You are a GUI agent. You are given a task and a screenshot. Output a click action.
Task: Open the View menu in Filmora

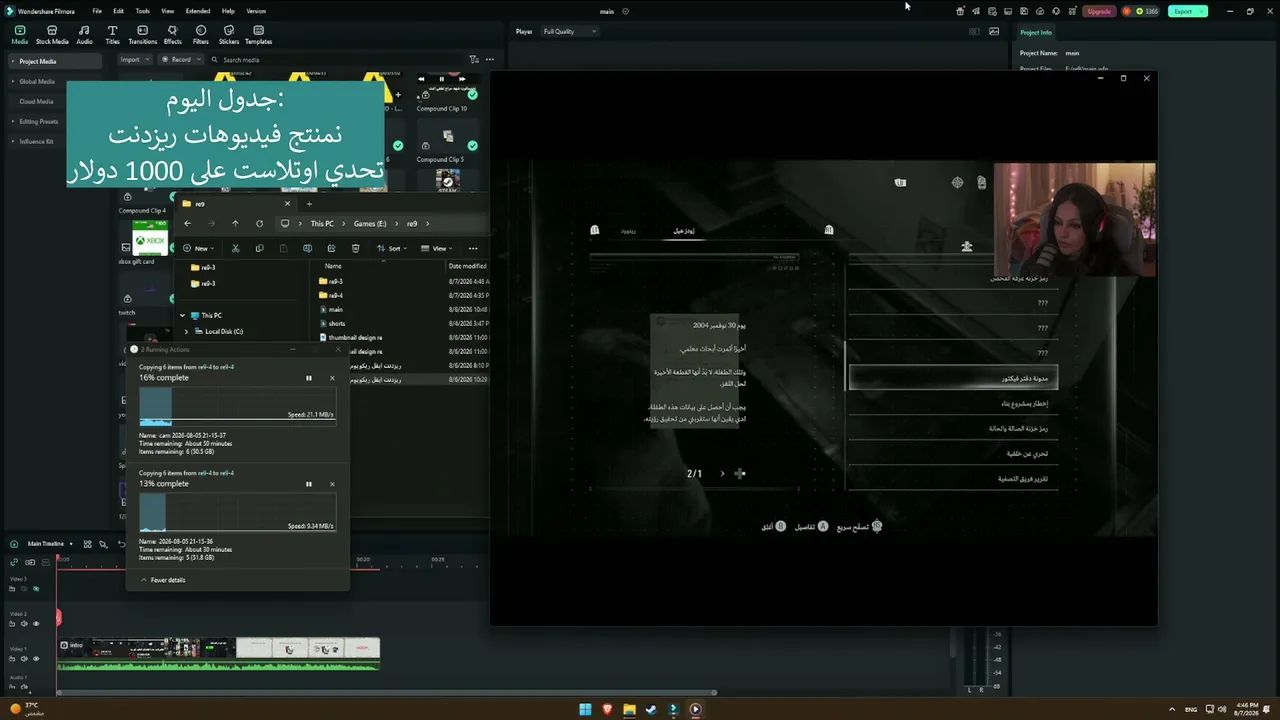pos(168,11)
